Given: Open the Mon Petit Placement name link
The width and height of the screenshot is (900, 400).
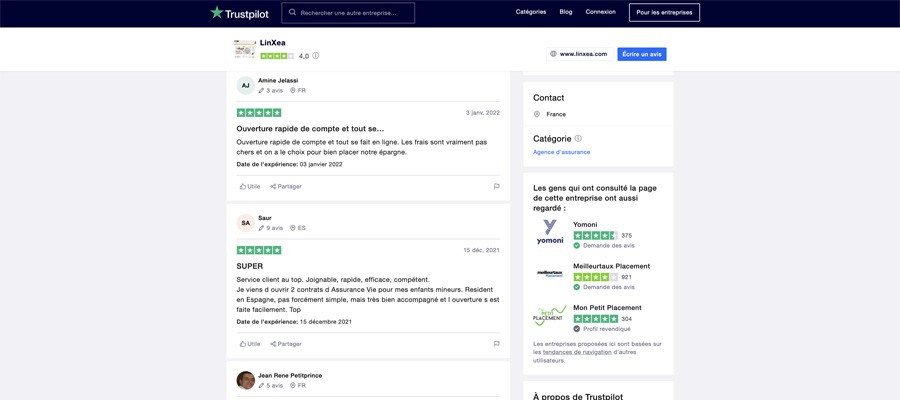Looking at the screenshot, I should coord(607,308).
